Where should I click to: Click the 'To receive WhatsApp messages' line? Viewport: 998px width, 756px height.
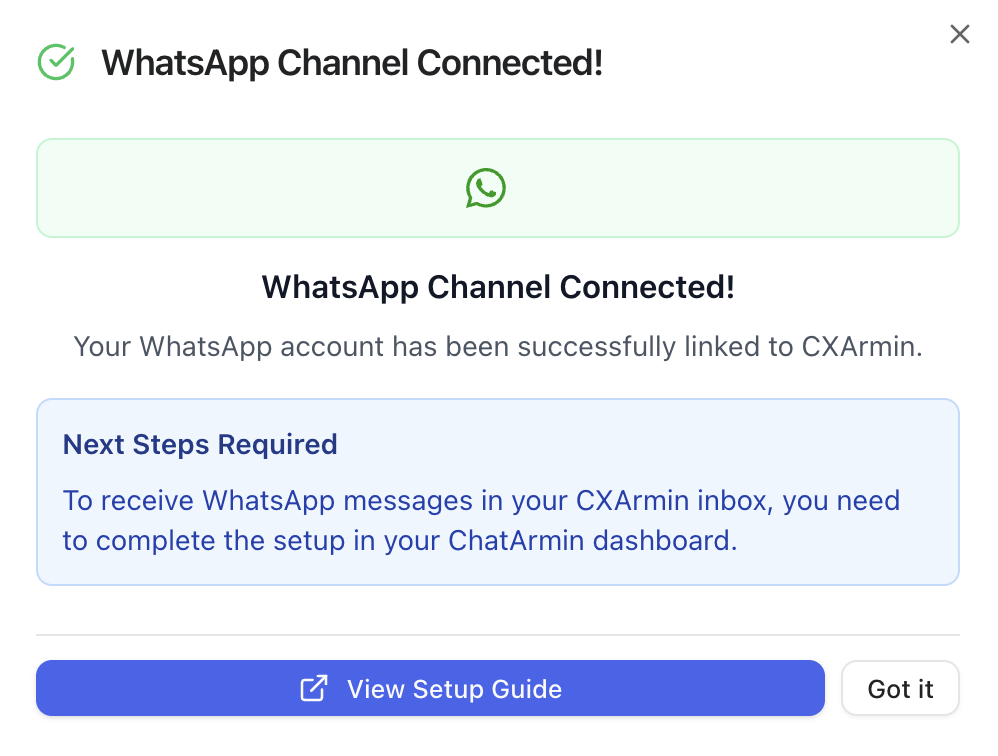point(300,500)
